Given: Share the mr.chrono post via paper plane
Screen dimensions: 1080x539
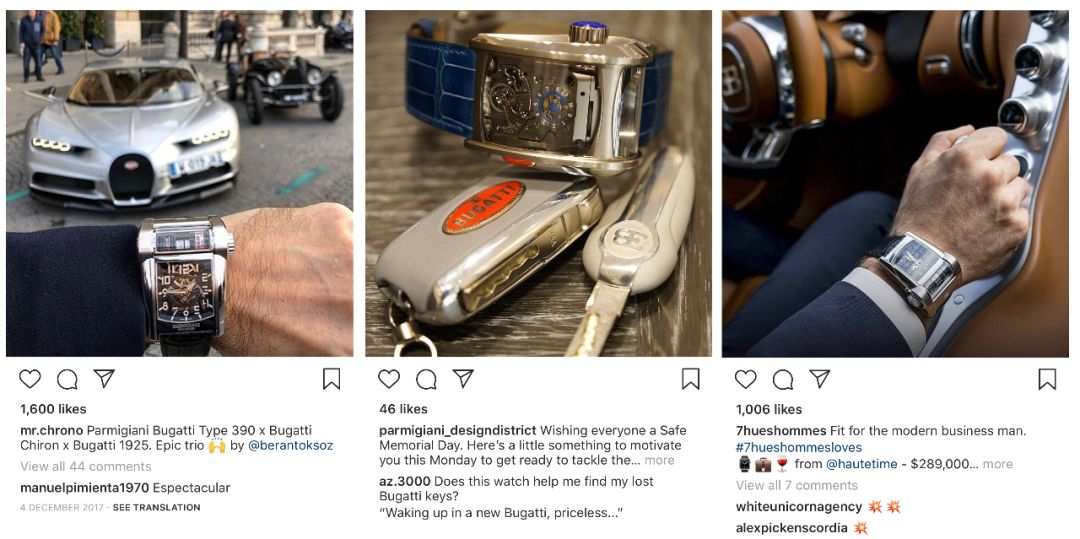Looking at the screenshot, I should click(x=103, y=378).
